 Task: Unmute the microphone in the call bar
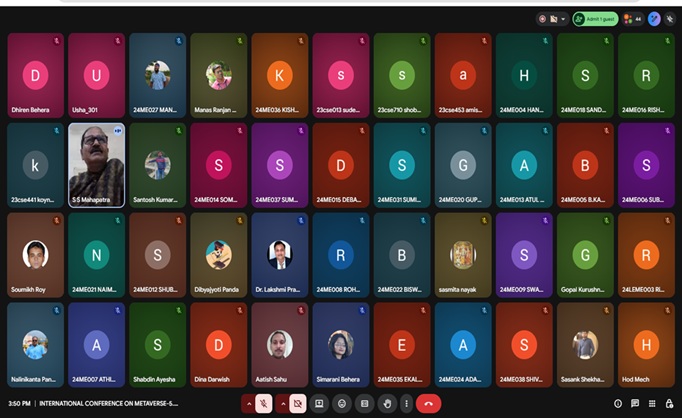[264, 403]
